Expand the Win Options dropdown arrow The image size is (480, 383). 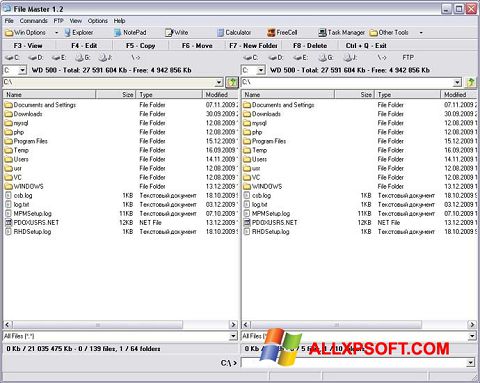56,33
